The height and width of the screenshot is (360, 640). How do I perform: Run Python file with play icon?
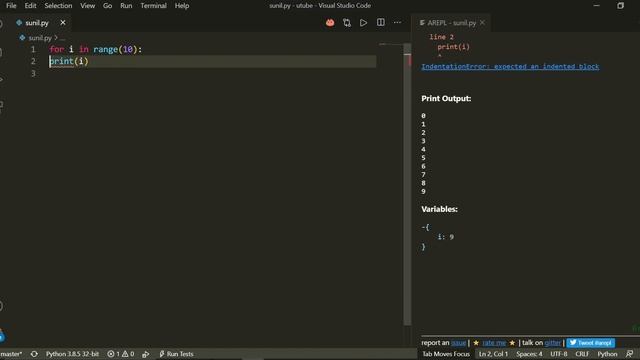pos(363,23)
